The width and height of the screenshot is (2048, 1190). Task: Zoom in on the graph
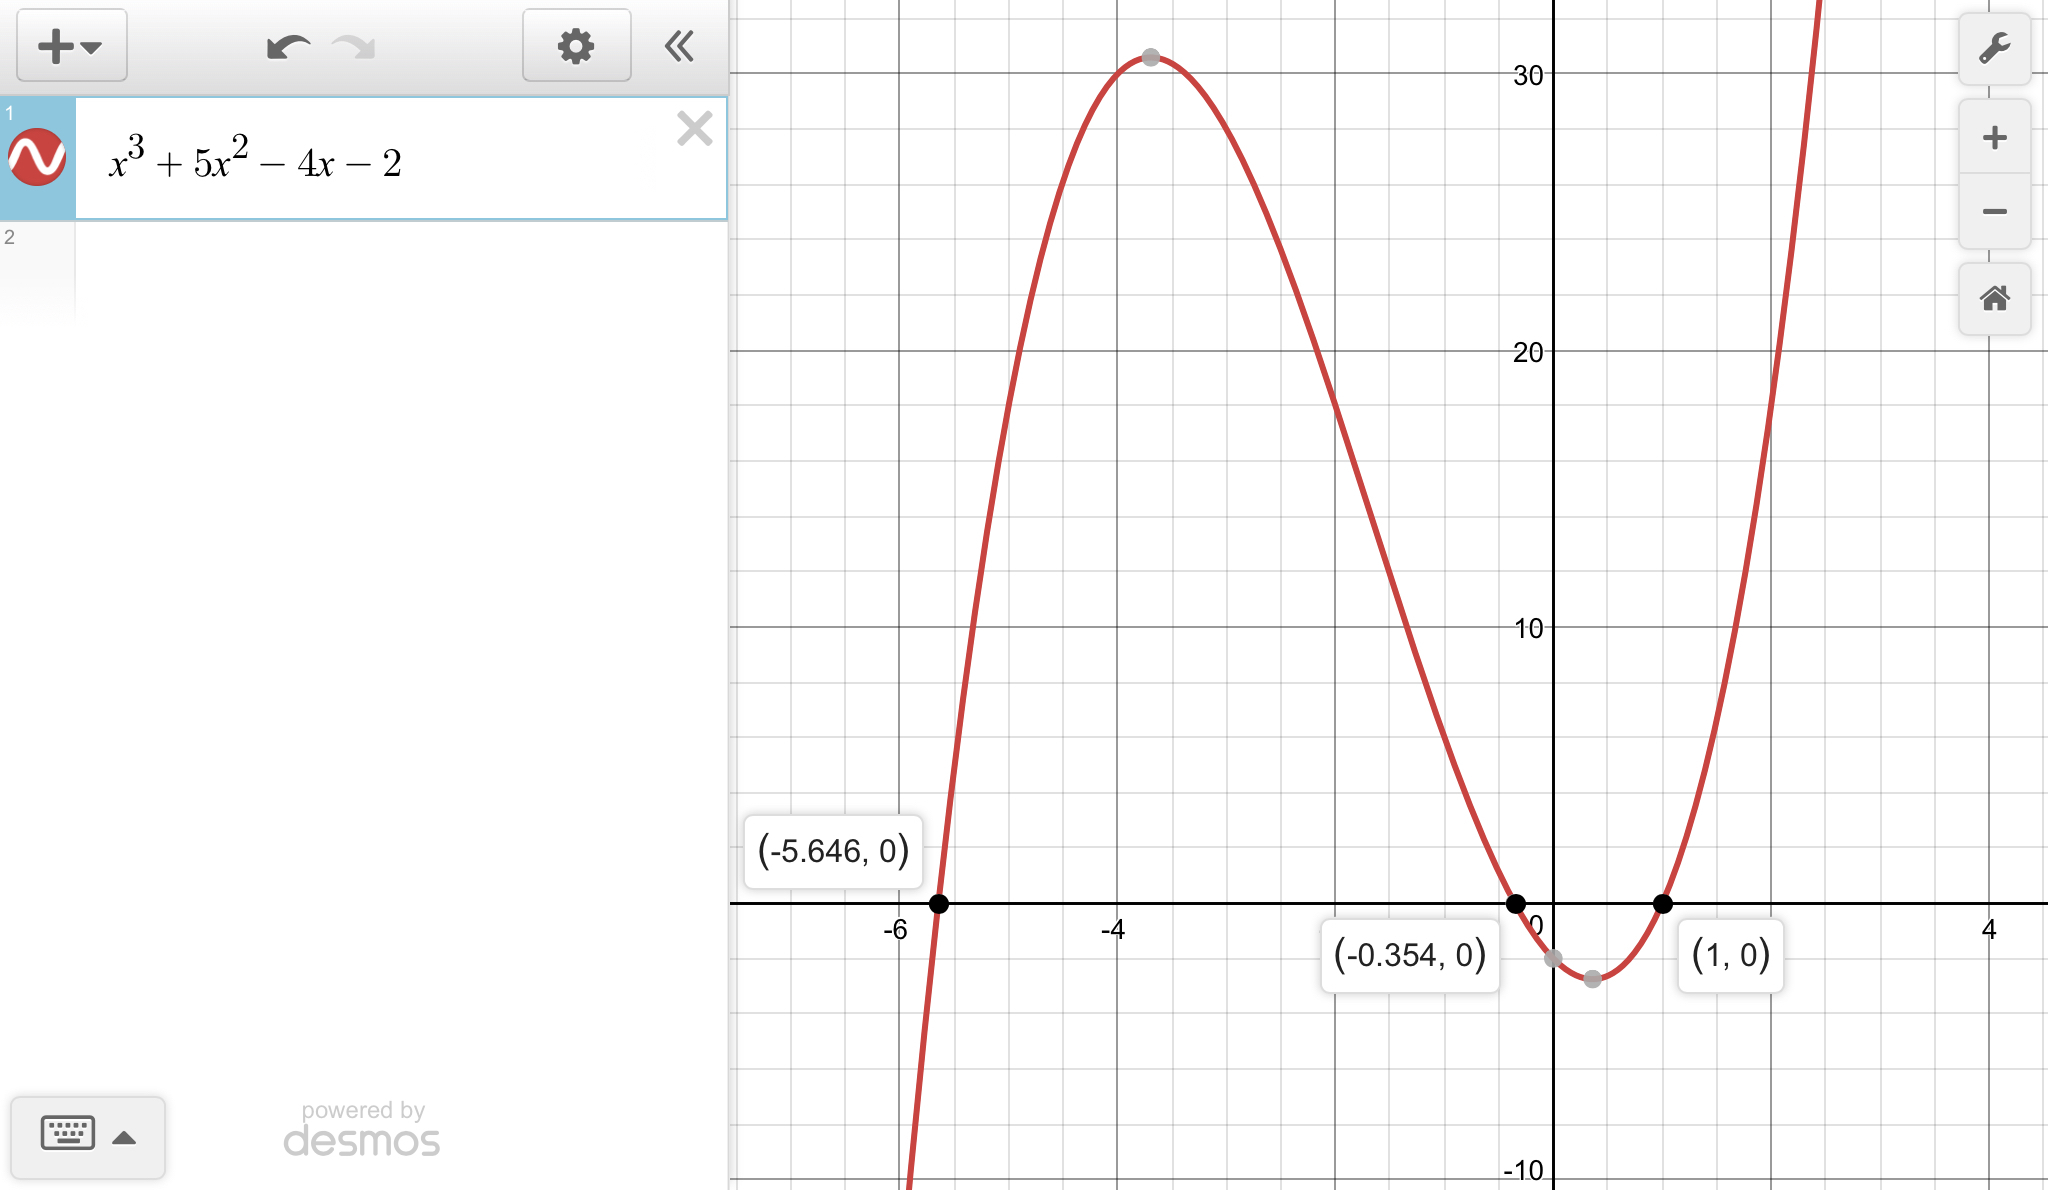pyautogui.click(x=1994, y=137)
